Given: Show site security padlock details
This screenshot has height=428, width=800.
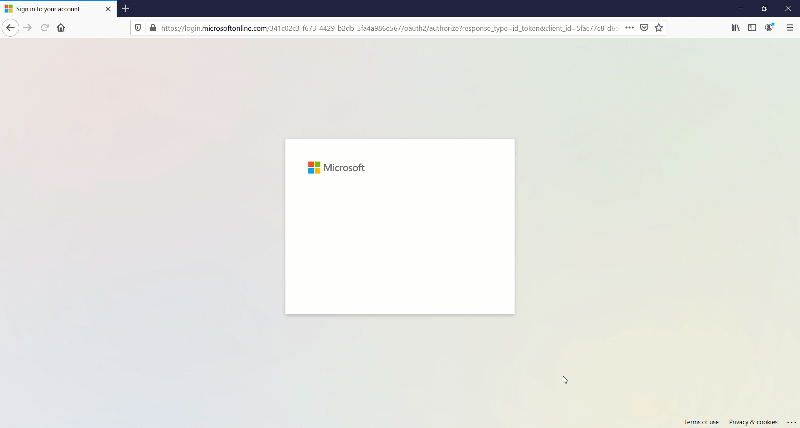Looking at the screenshot, I should coord(153,28).
